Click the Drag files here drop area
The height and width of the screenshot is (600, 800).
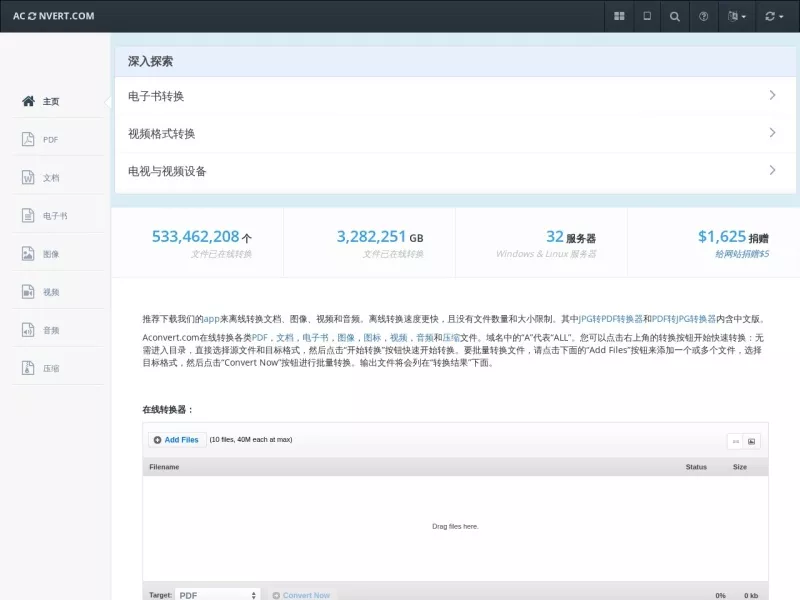coord(455,527)
